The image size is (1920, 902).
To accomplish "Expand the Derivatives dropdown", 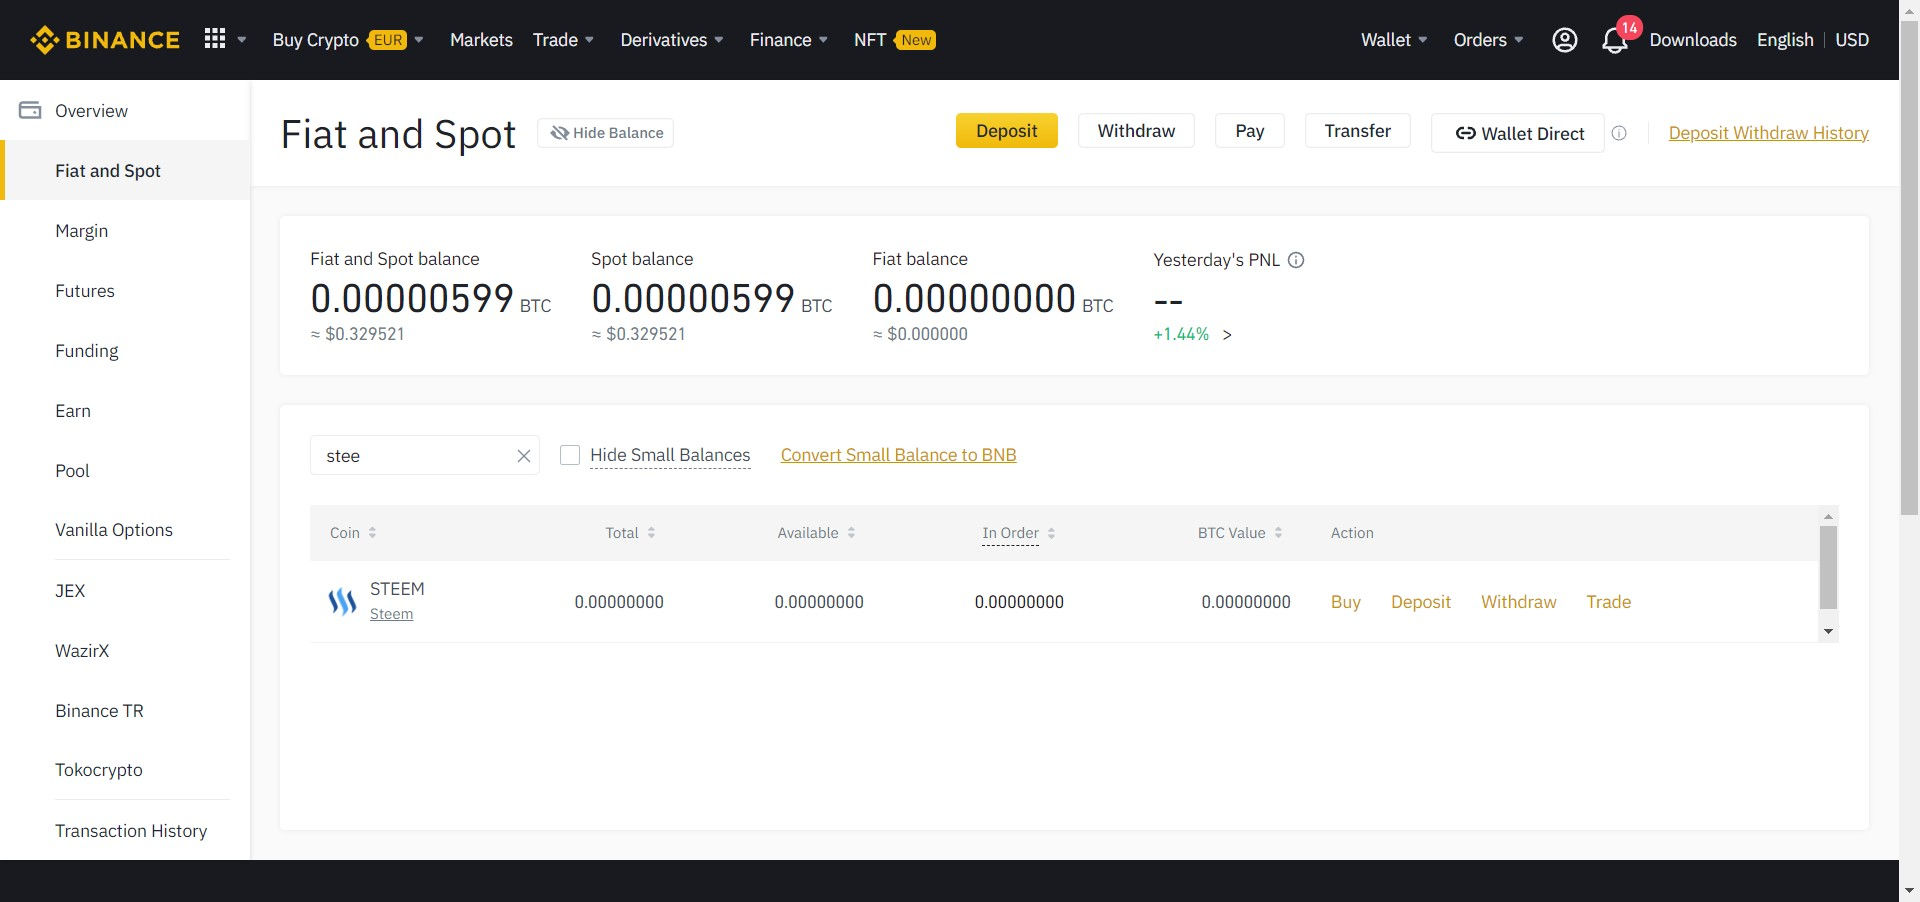I will (x=672, y=40).
